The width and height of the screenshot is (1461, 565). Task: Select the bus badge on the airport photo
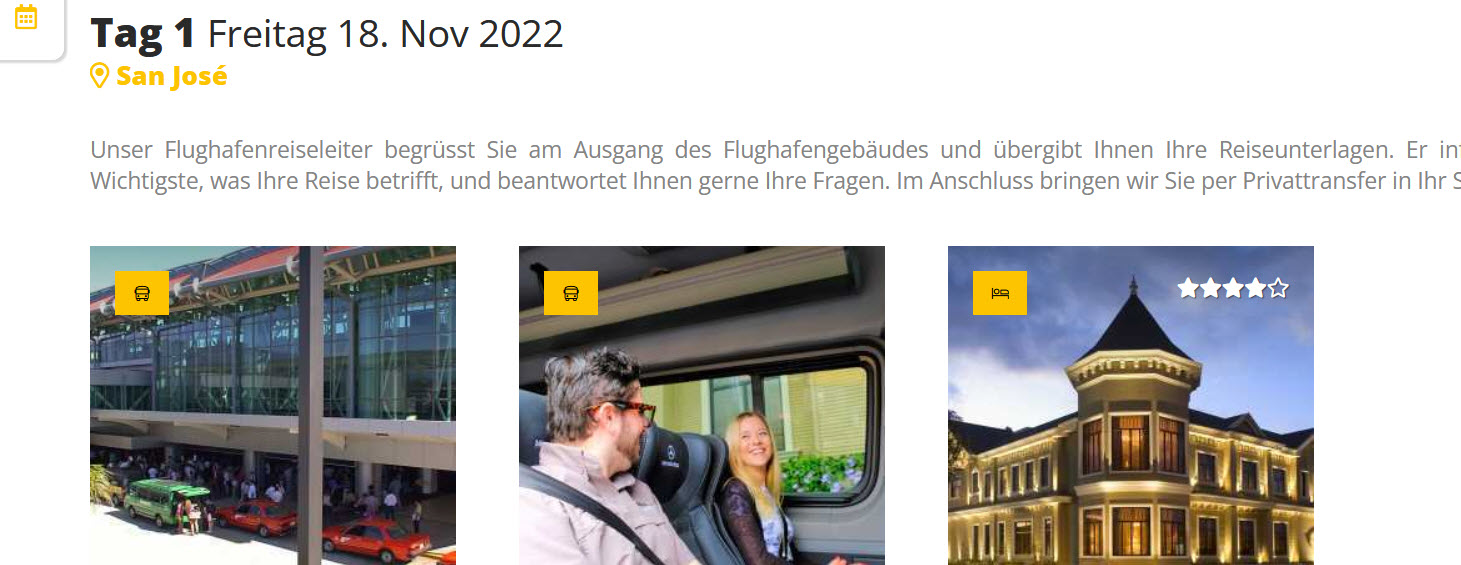142,293
